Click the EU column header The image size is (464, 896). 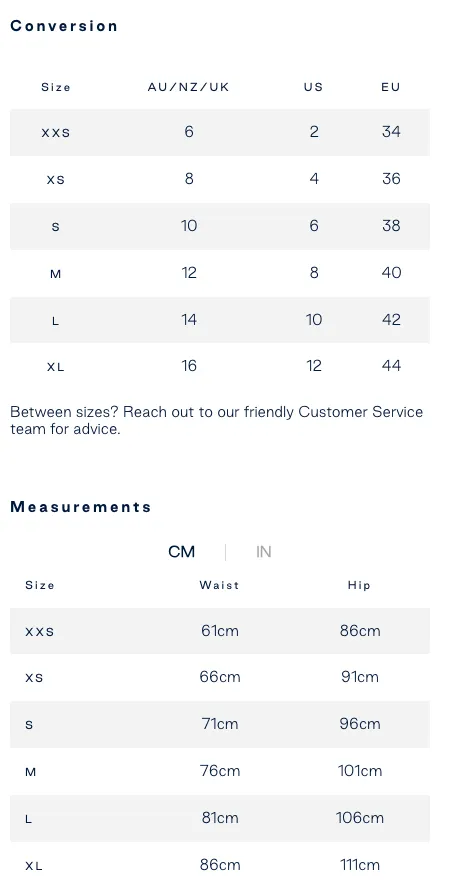point(391,87)
